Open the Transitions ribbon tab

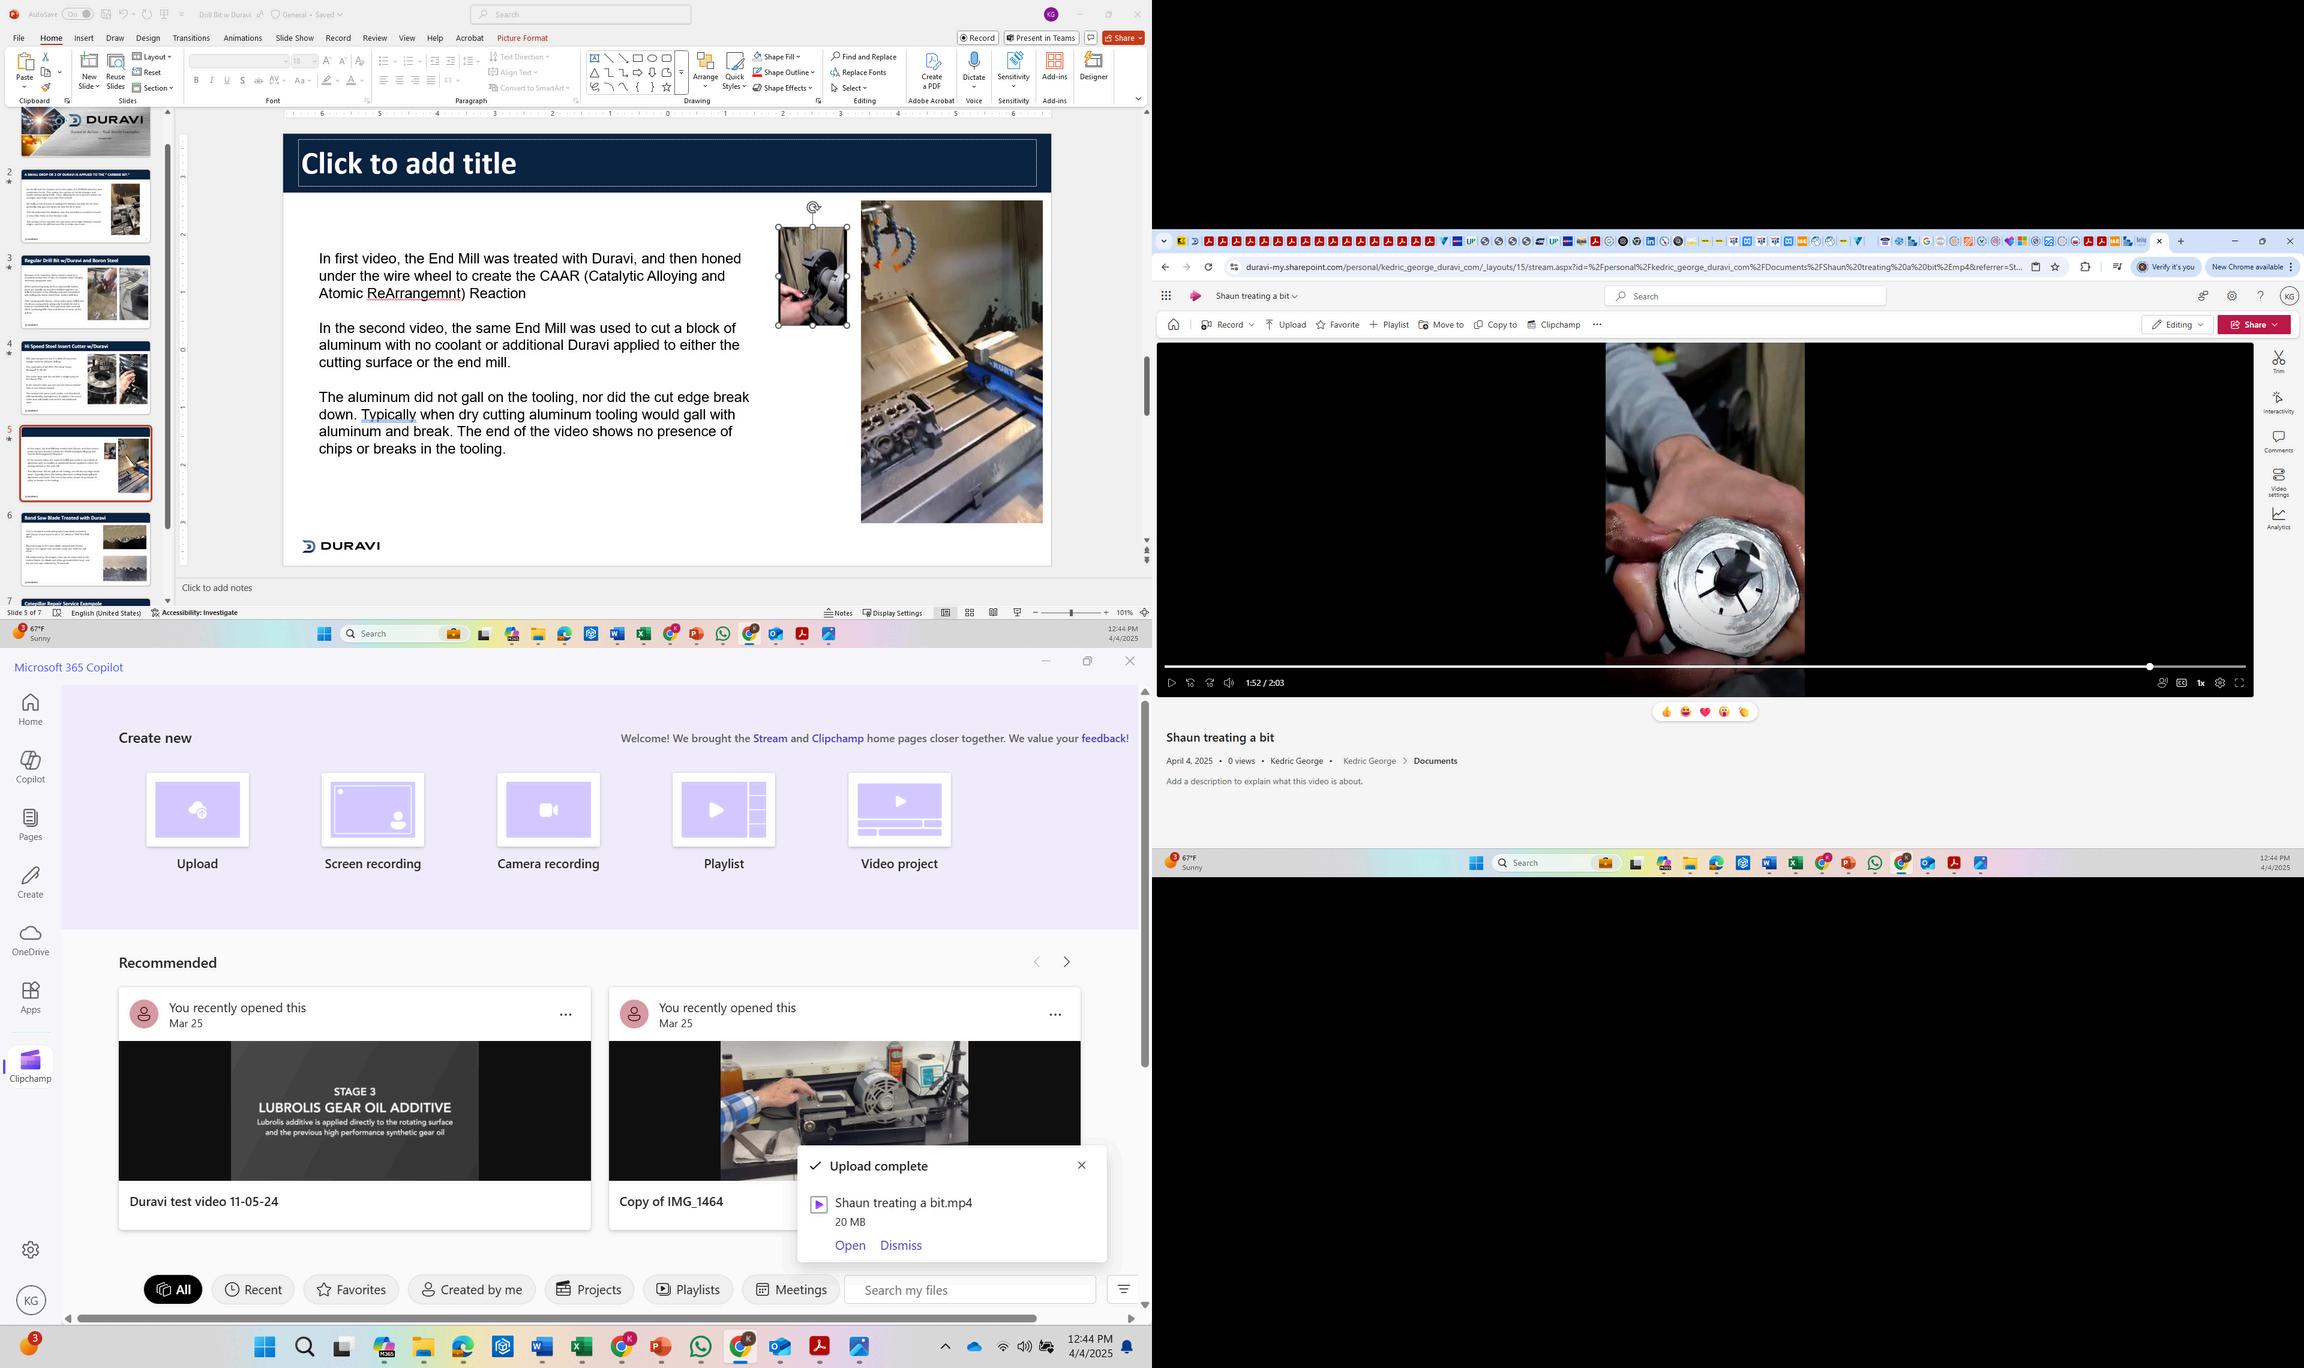click(190, 38)
